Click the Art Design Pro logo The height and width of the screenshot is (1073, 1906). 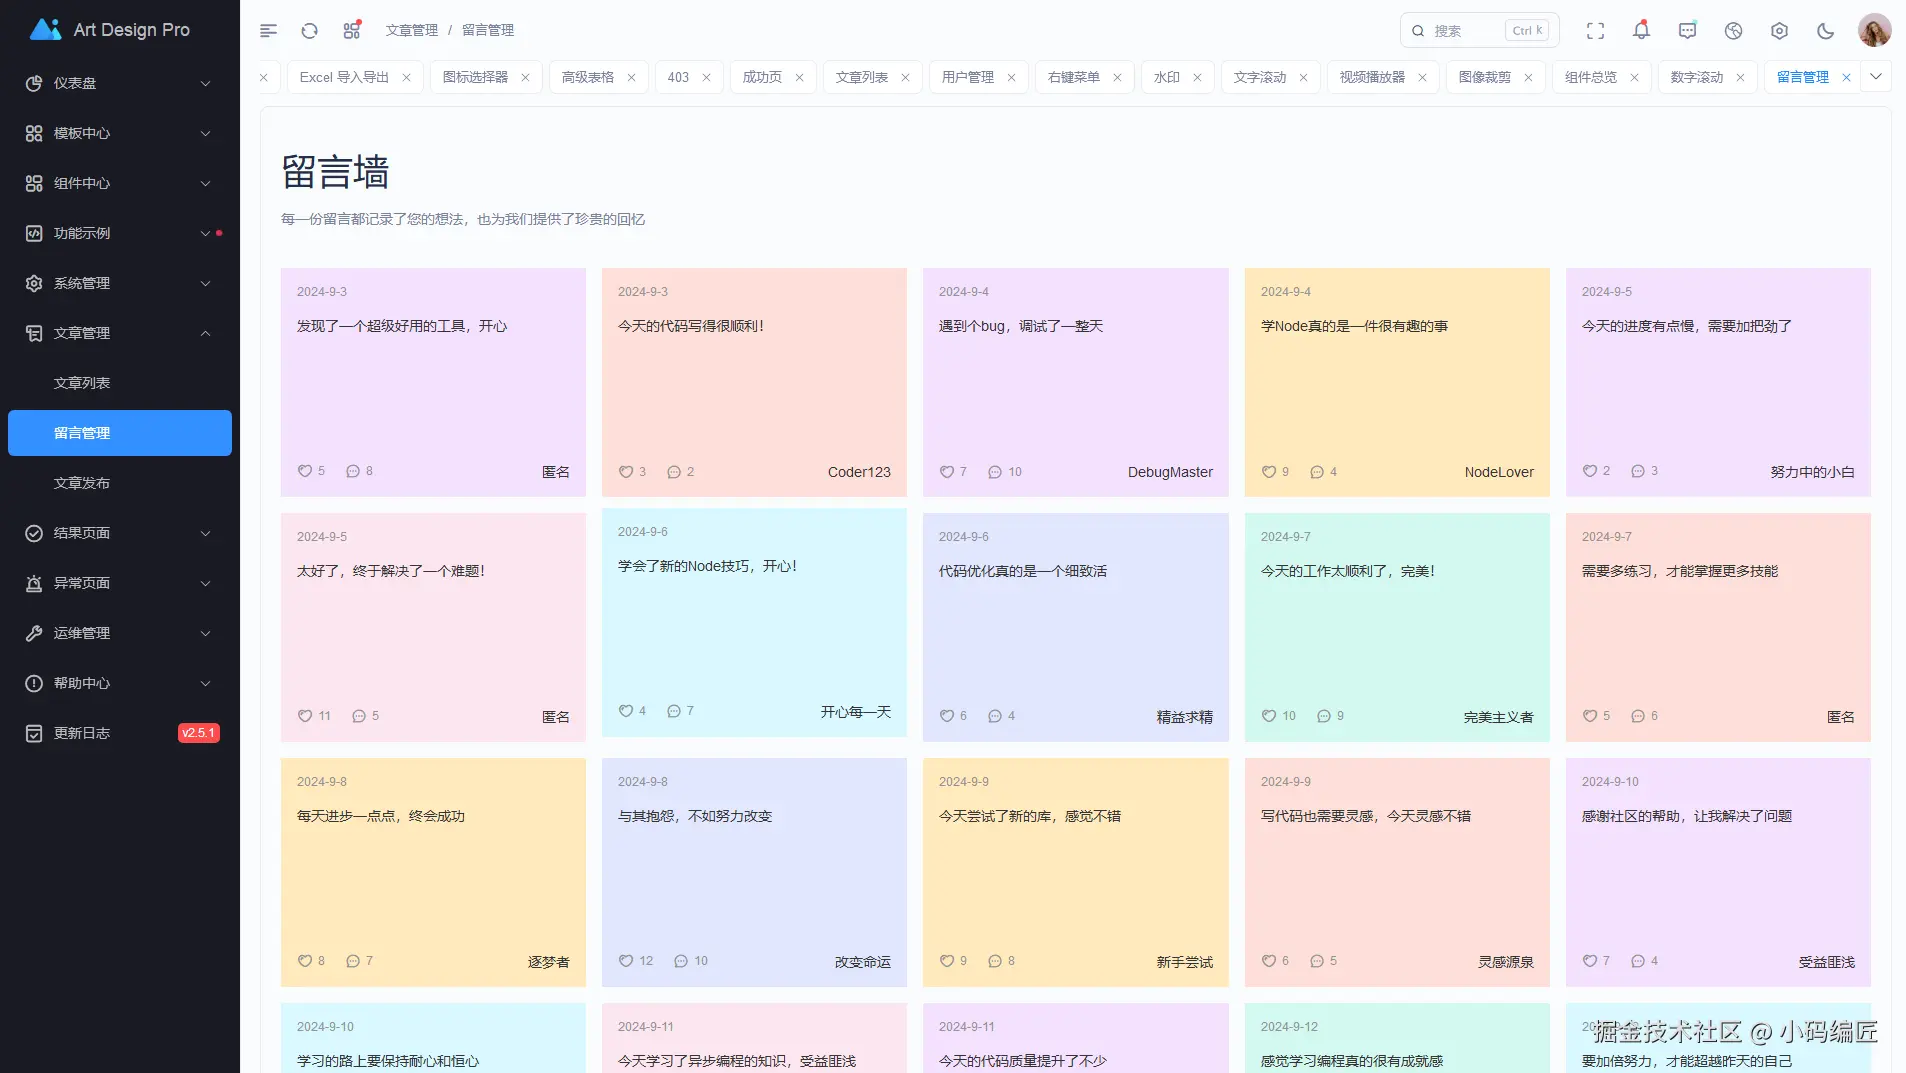pyautogui.click(x=109, y=30)
